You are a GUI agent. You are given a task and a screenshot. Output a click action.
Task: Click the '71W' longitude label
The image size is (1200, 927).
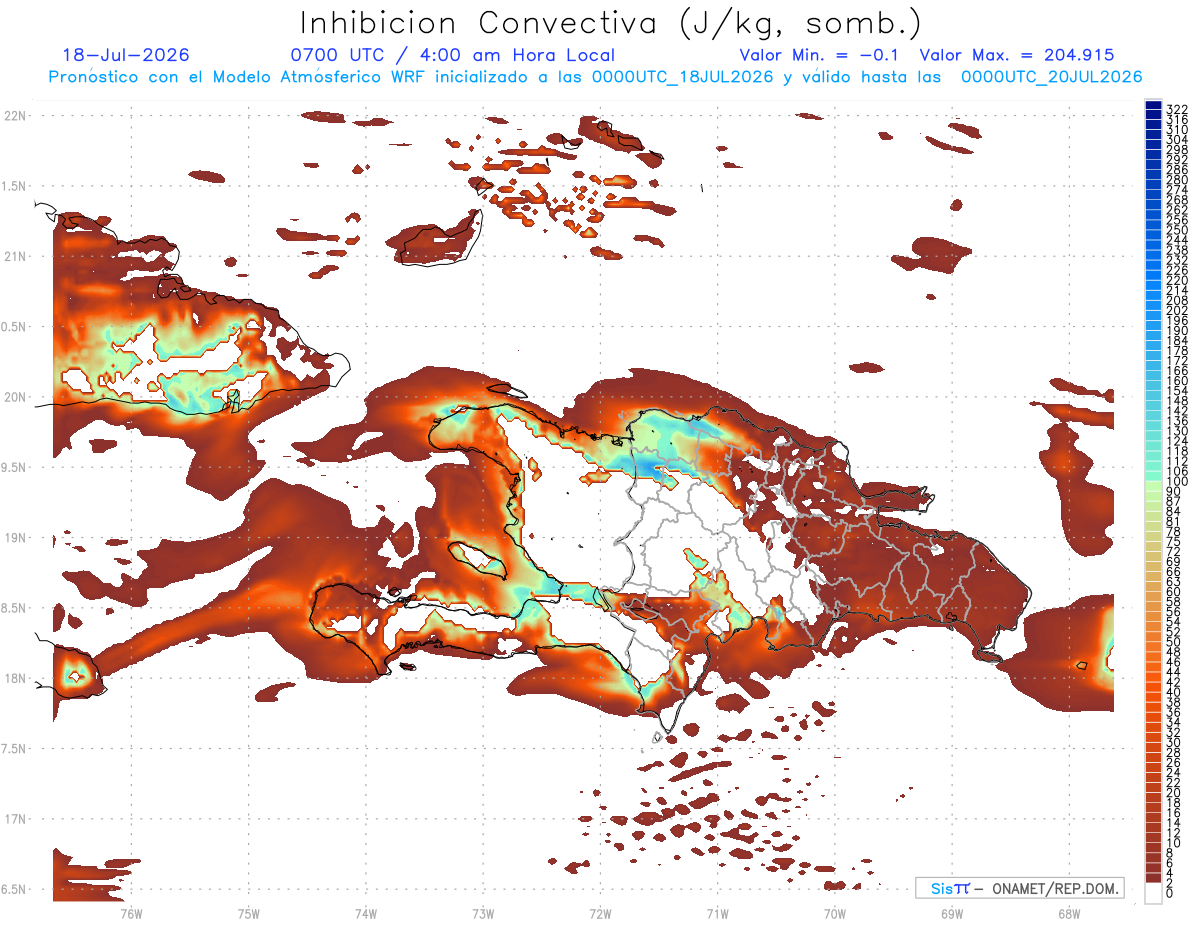click(x=717, y=913)
